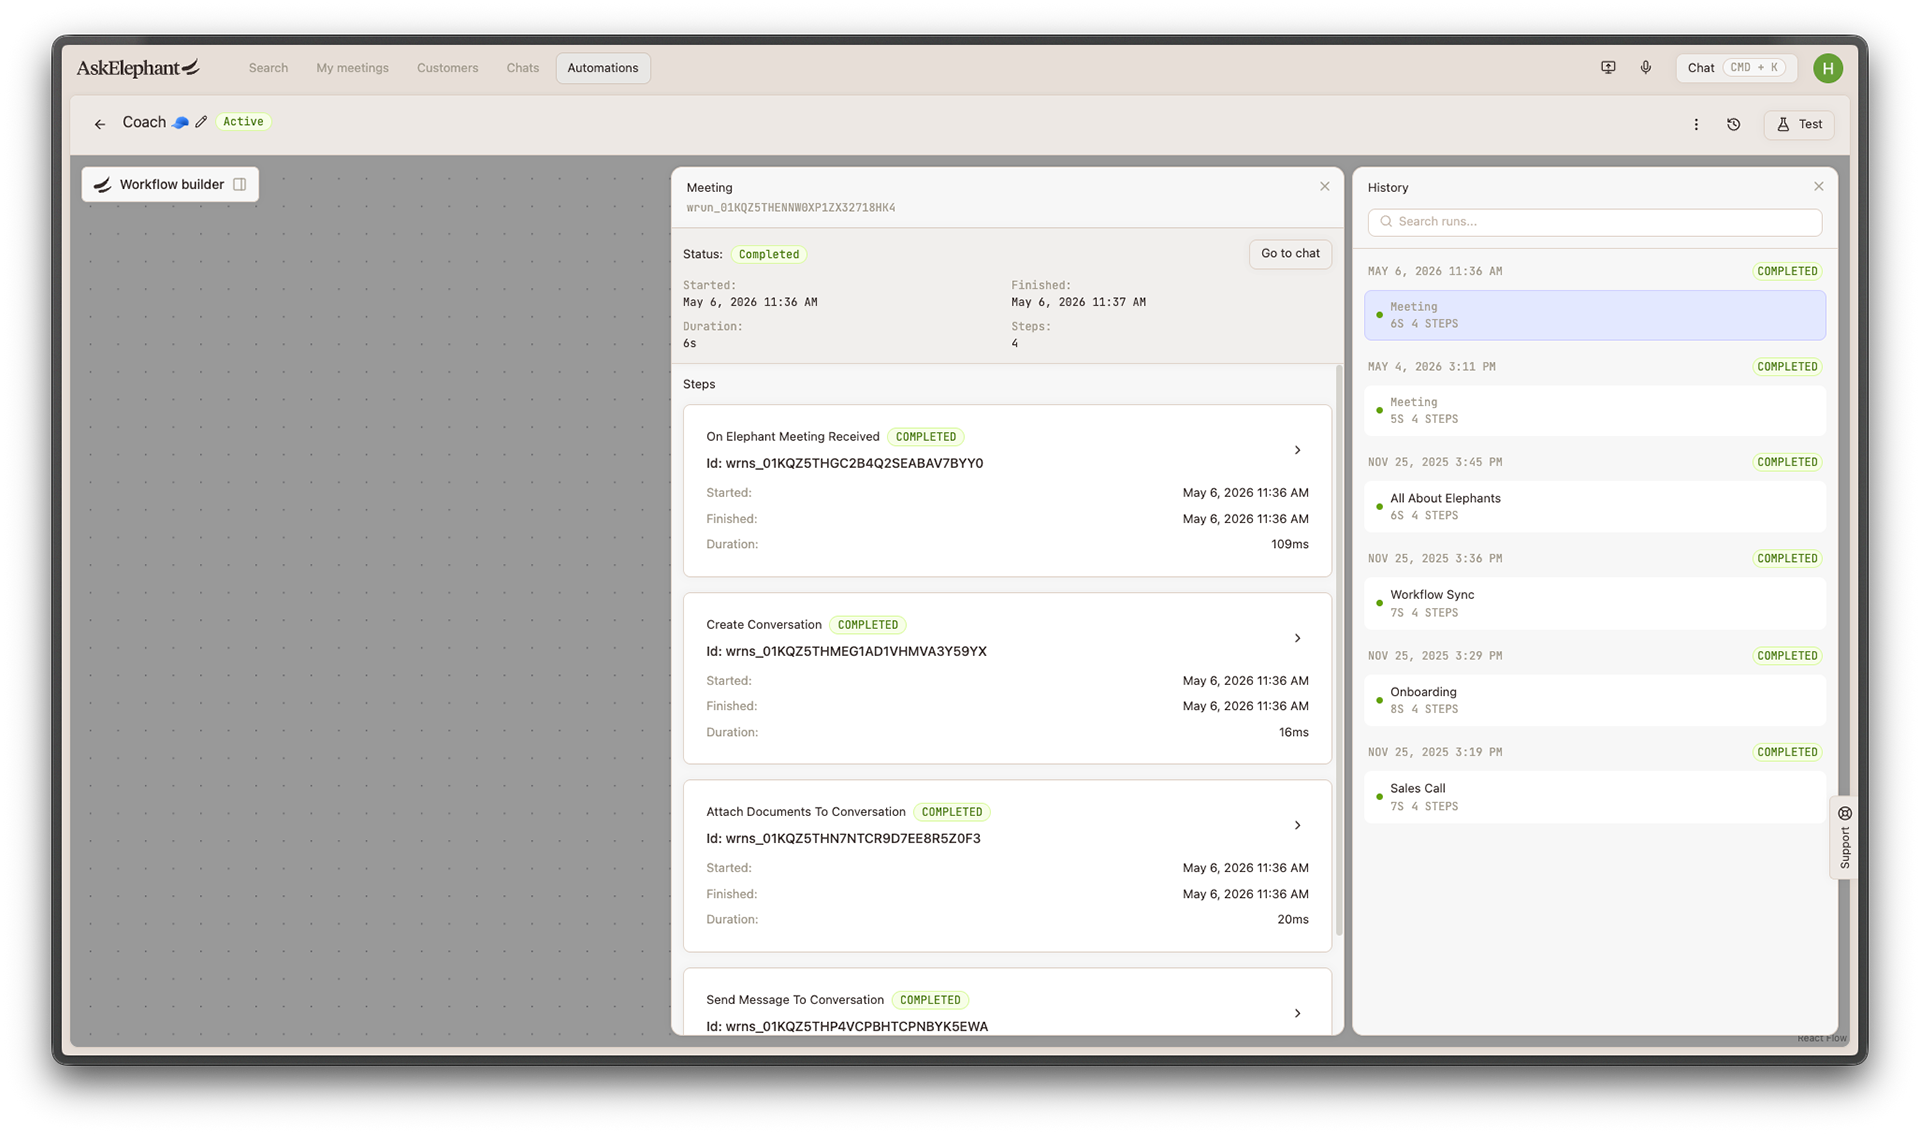Screen dimensions: 1920x1134
Task: Click the blue cap emoji beside Coach
Action: click(x=181, y=122)
